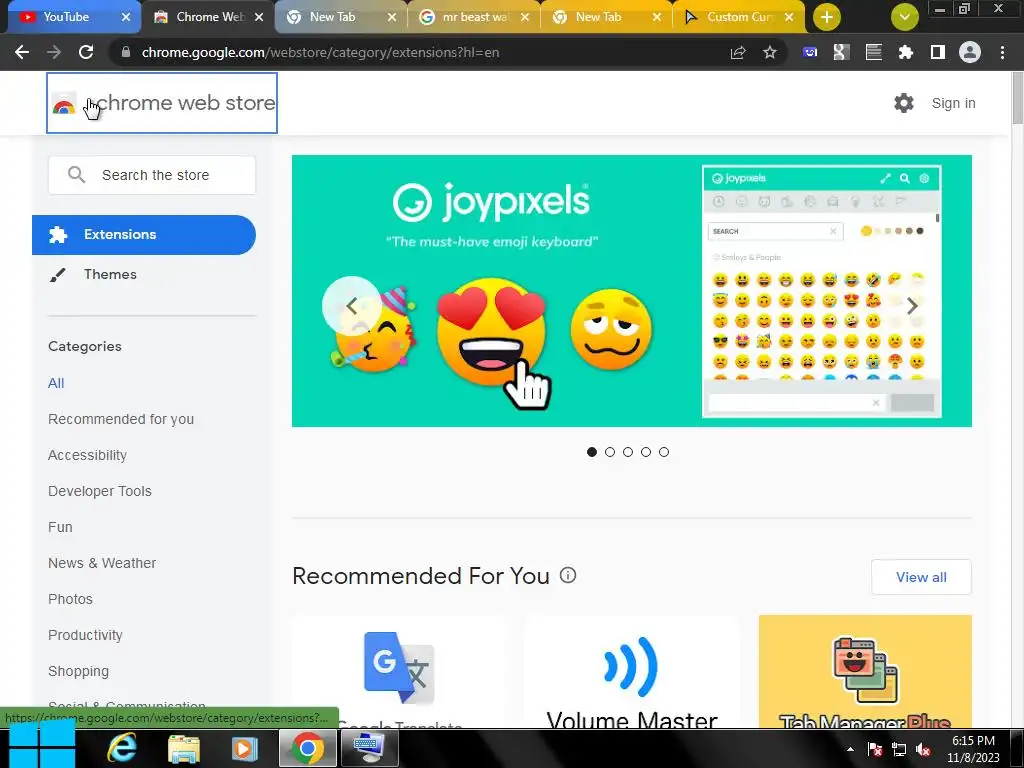Select the first carousel dot
The height and width of the screenshot is (768, 1024).
pyautogui.click(x=592, y=452)
